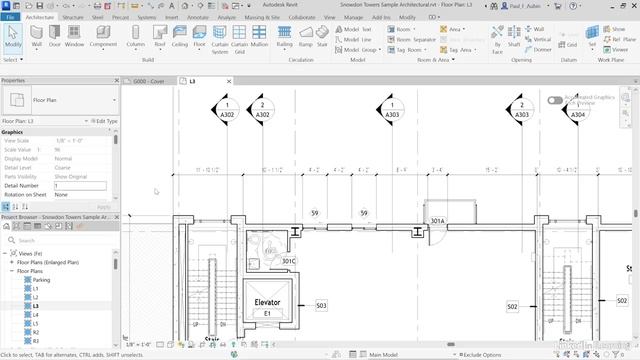The height and width of the screenshot is (360, 640).
Task: Open the Tag Room dropdown
Action: point(425,50)
